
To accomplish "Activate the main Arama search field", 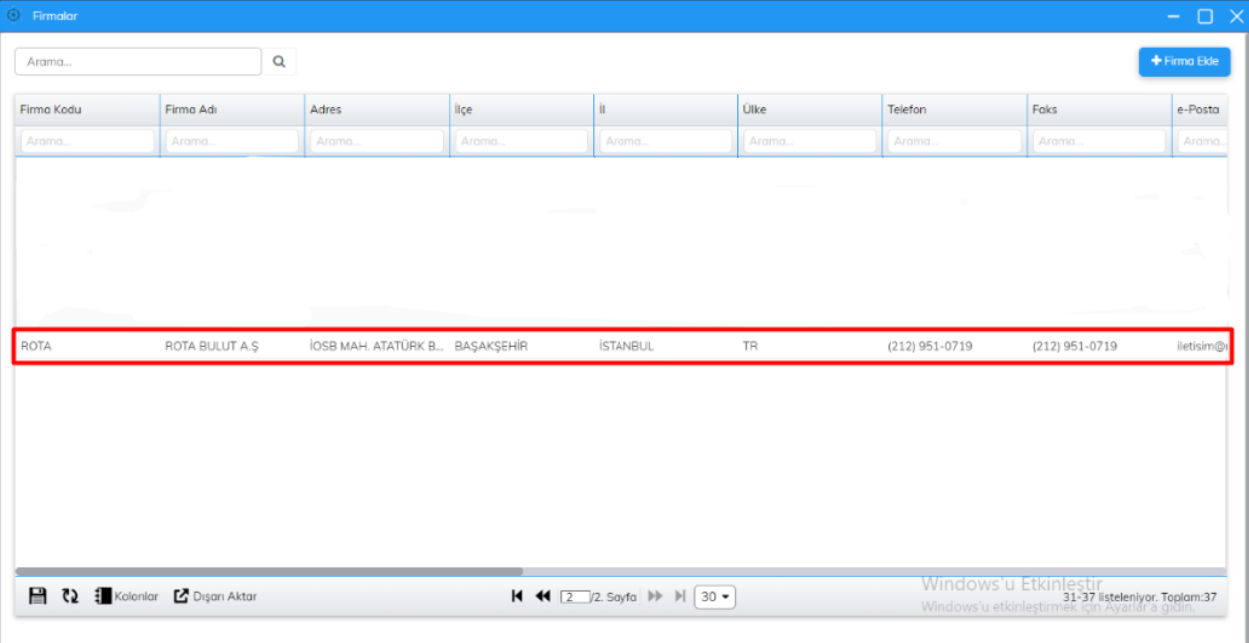I will [x=137, y=61].
